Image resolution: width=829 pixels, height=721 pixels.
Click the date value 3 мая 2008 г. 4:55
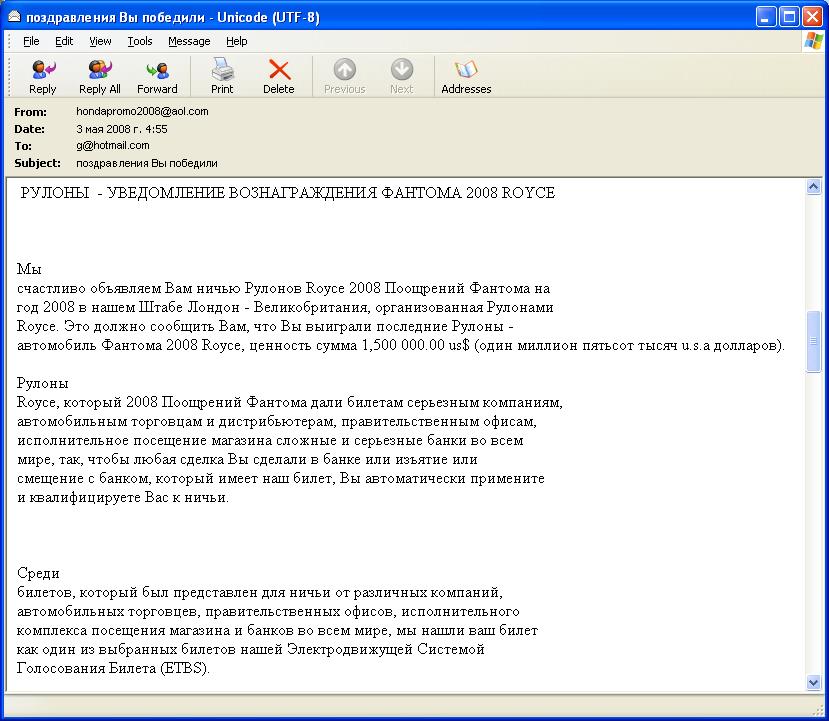click(x=122, y=129)
